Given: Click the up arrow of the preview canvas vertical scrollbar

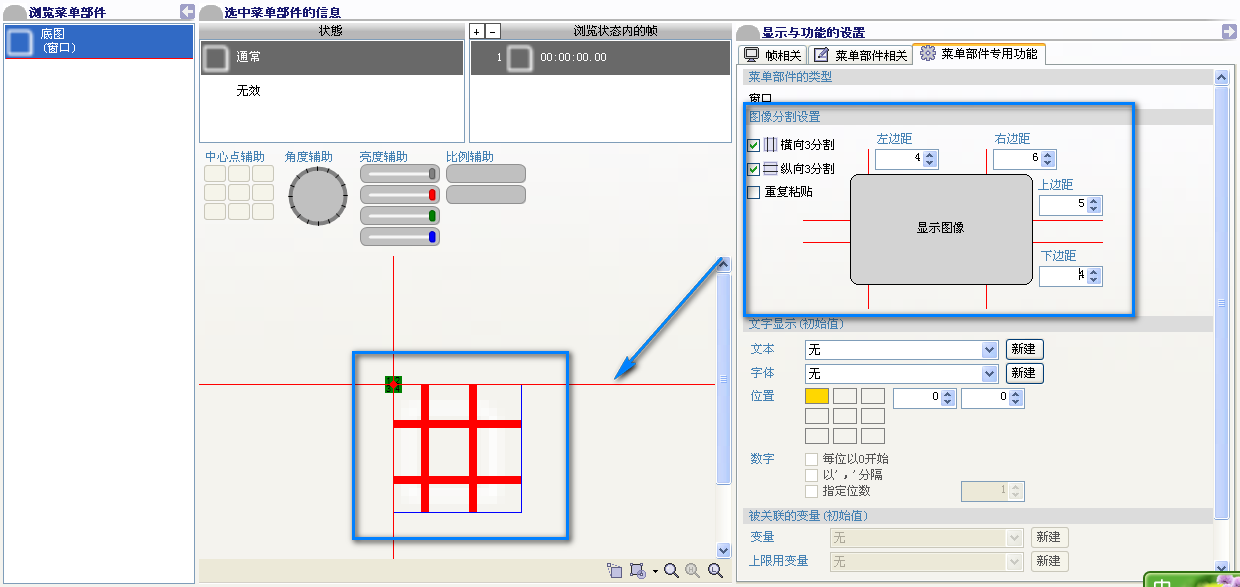Looking at the screenshot, I should coord(724,266).
